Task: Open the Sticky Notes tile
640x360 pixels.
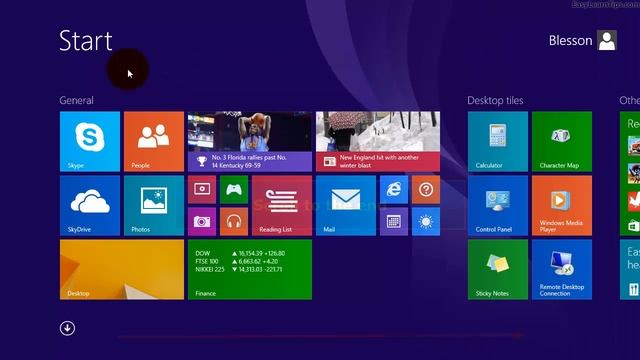Action: pyautogui.click(x=498, y=269)
